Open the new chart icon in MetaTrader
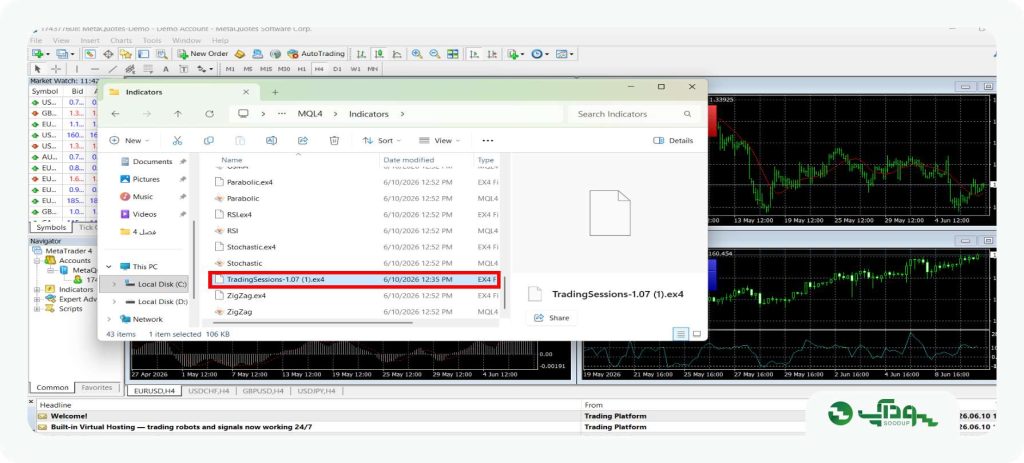The height and width of the screenshot is (463, 1024). point(39,54)
